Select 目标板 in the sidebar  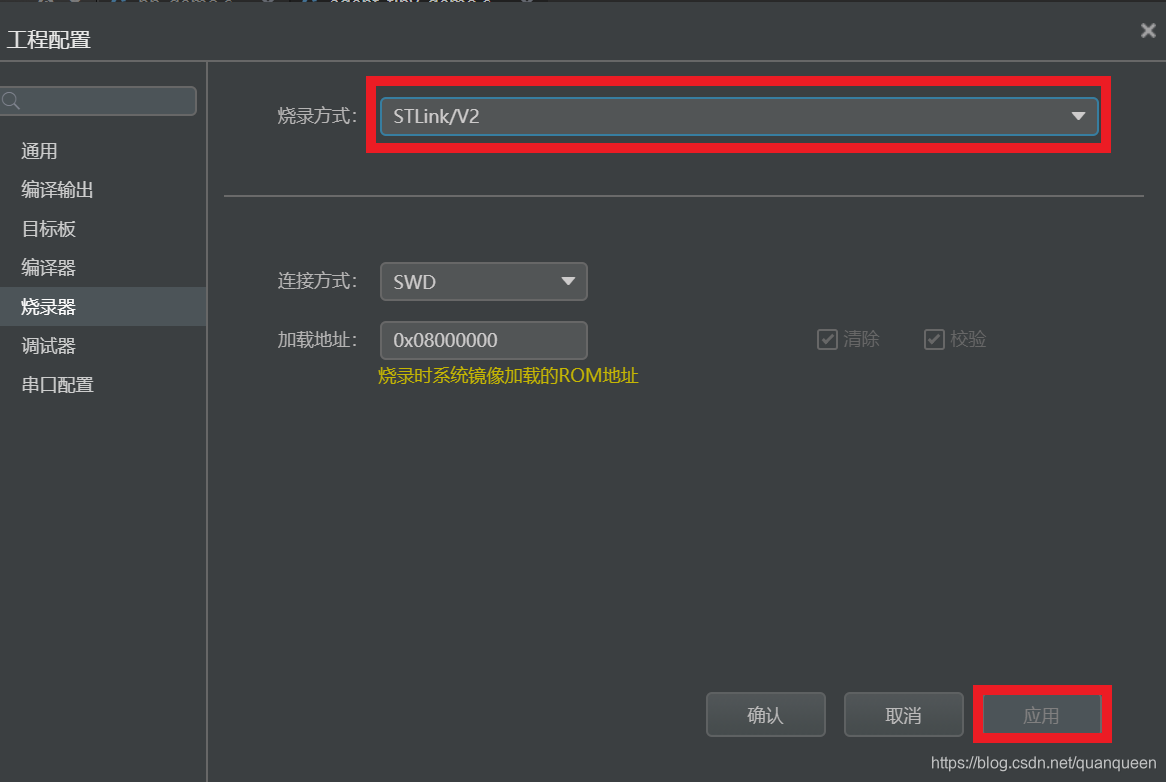(x=103, y=229)
